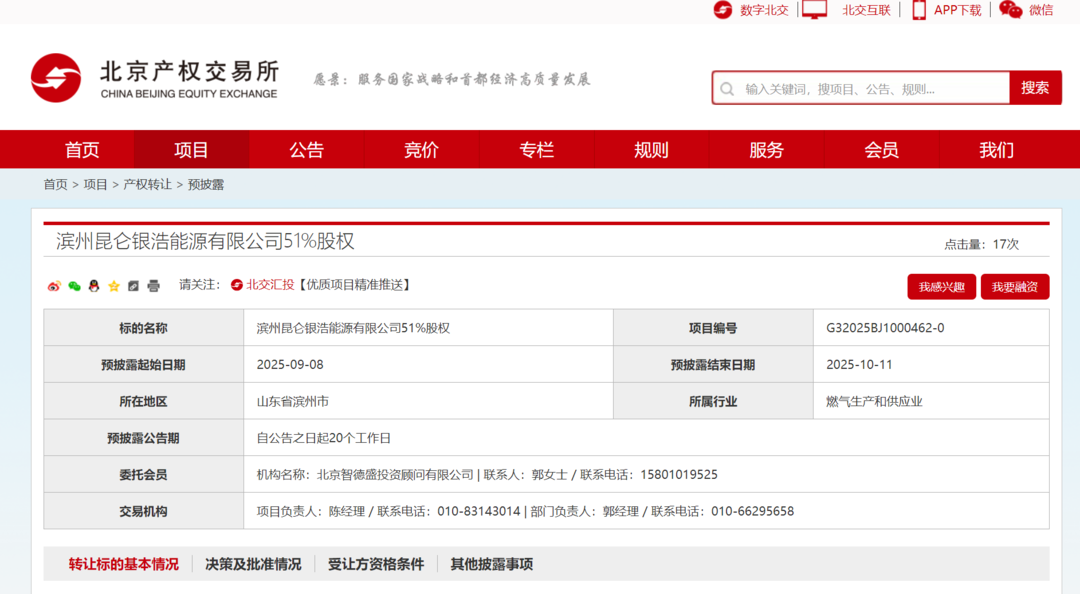
Task: Go to 项目 in the breadcrumb
Action: pos(95,185)
